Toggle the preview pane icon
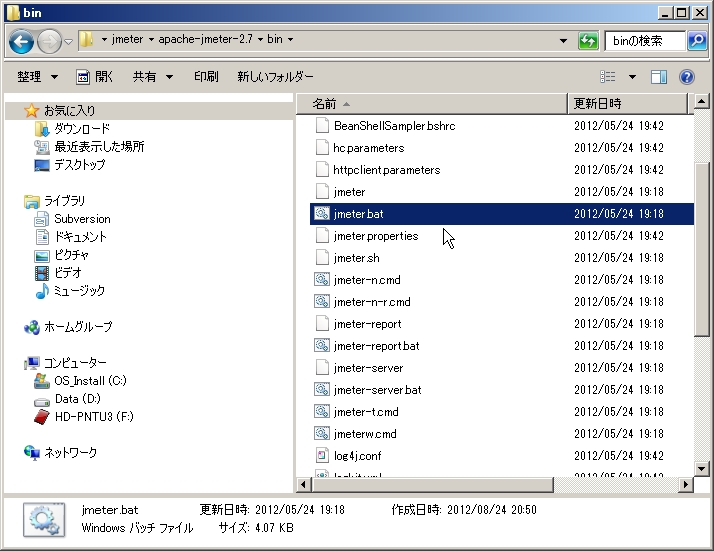The image size is (714, 551). [x=658, y=77]
